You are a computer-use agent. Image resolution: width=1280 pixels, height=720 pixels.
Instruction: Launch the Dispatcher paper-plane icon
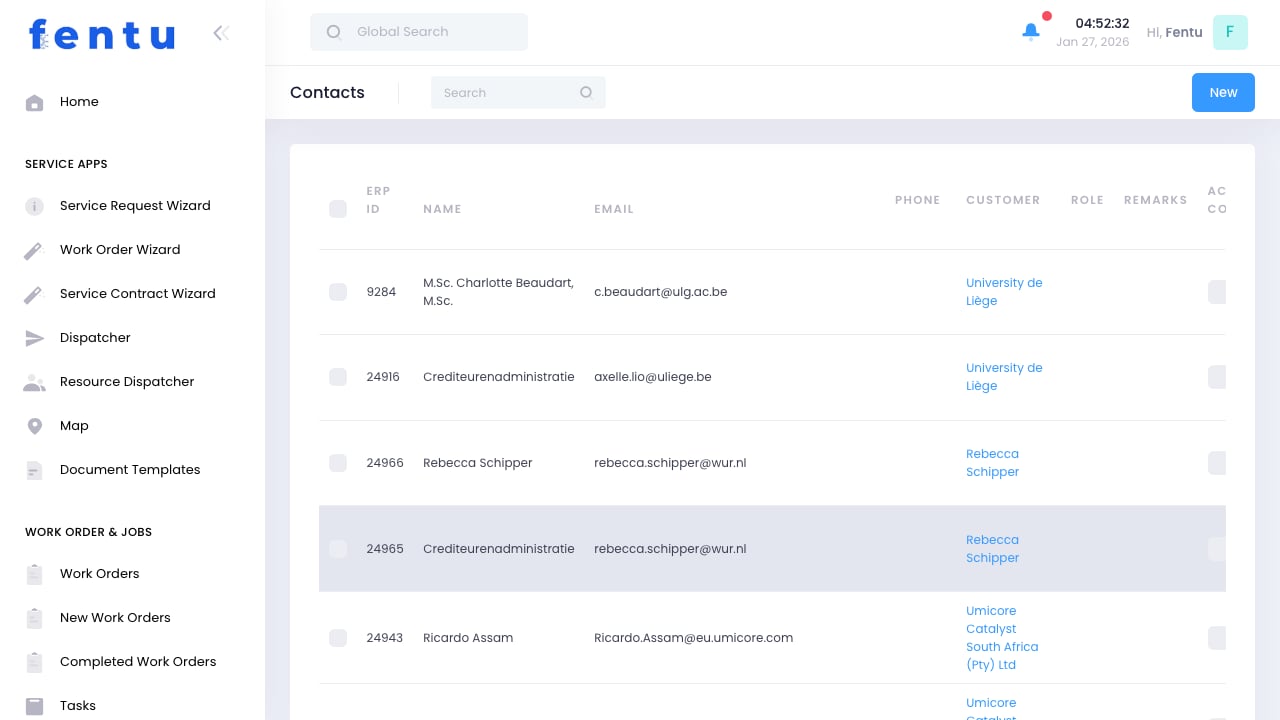[x=34, y=338]
